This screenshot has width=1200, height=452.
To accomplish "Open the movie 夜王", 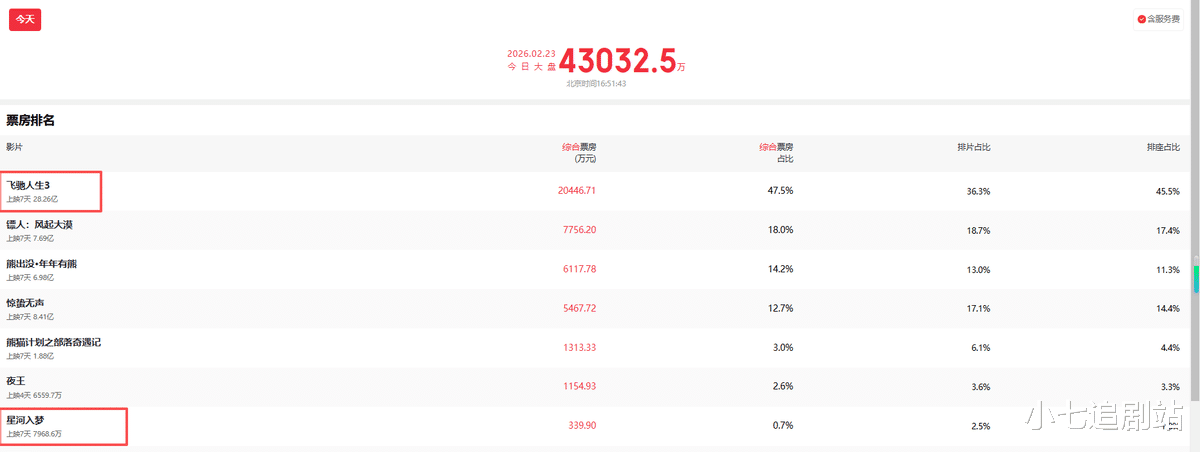I will pyautogui.click(x=16, y=381).
